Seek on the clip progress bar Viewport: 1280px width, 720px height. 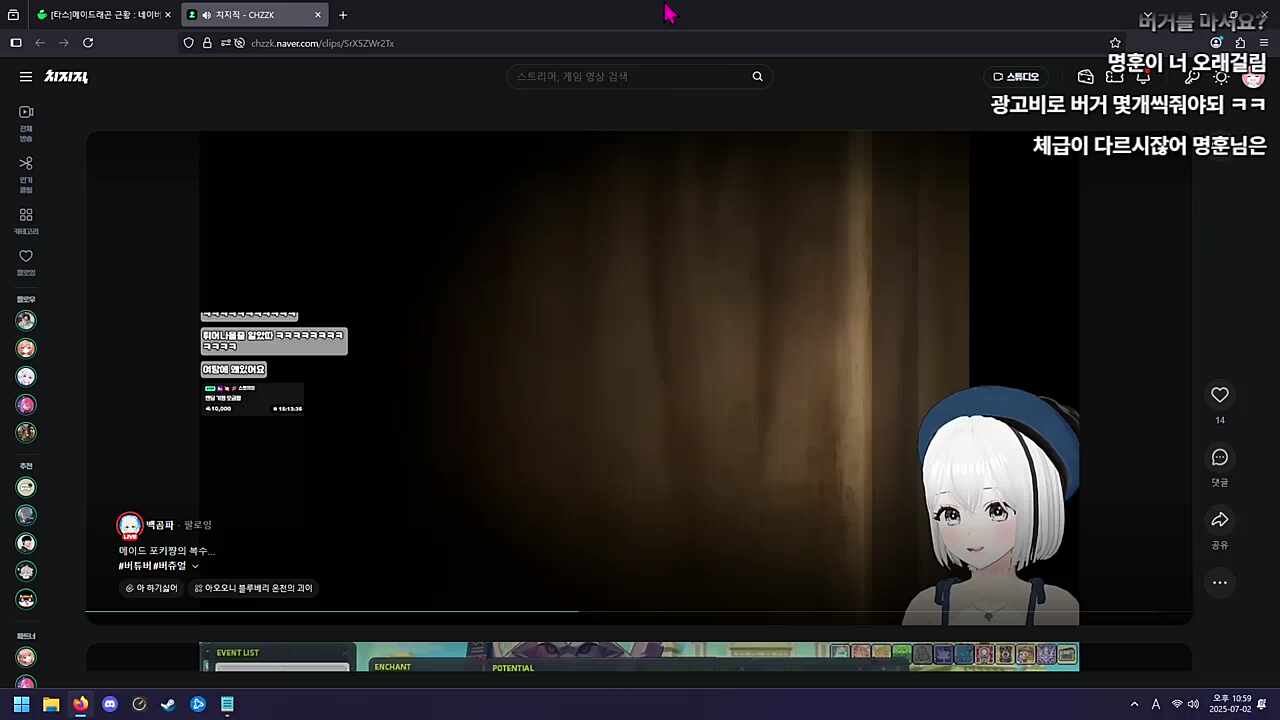coord(639,611)
